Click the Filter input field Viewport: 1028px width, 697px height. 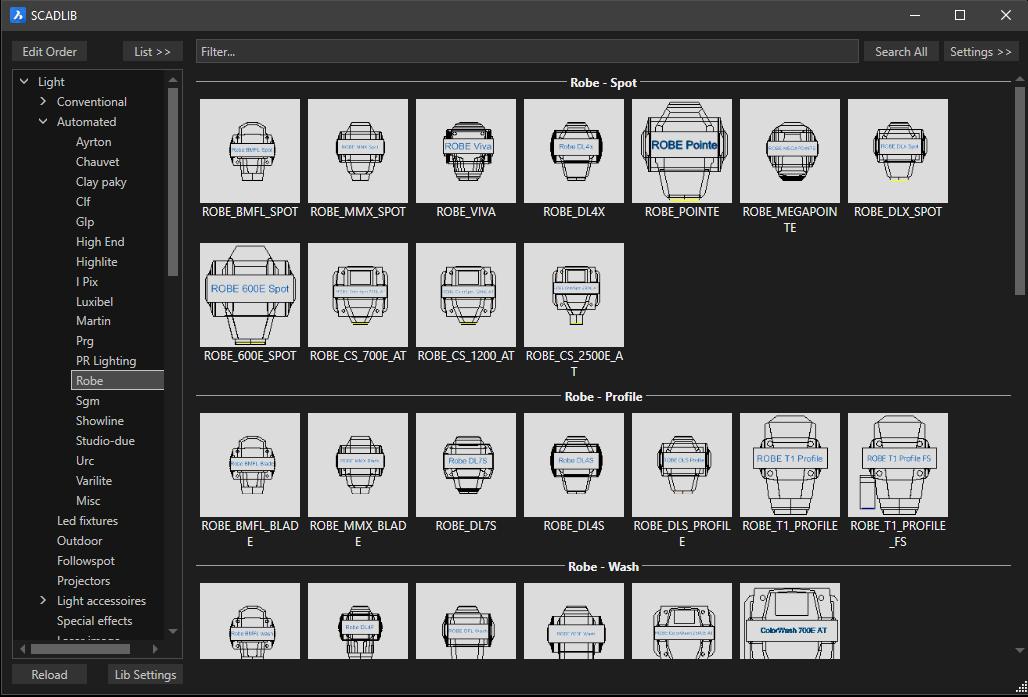[527, 52]
